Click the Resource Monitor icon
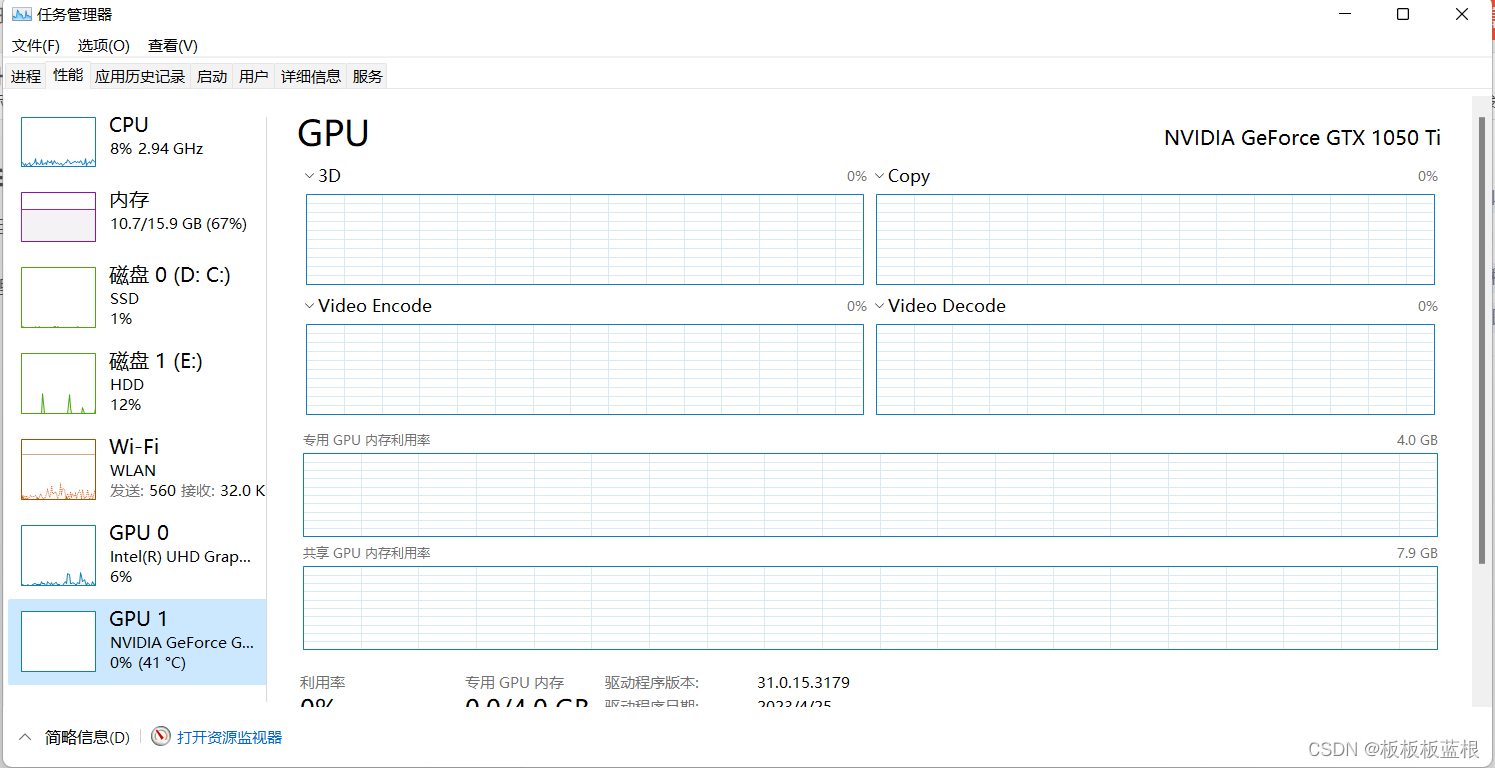The height and width of the screenshot is (768, 1495). [x=161, y=737]
